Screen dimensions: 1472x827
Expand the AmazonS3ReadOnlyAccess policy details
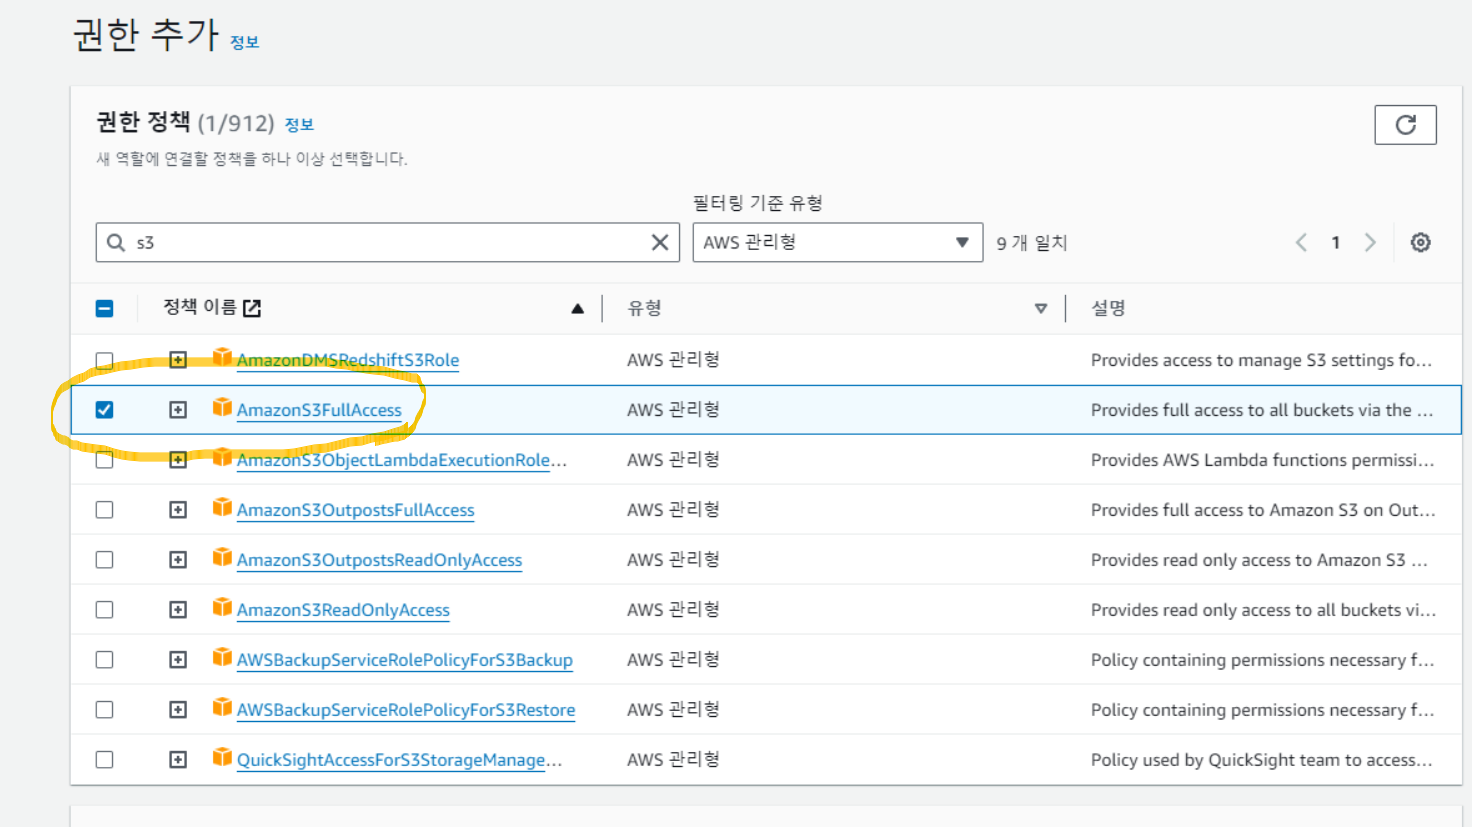(x=178, y=610)
